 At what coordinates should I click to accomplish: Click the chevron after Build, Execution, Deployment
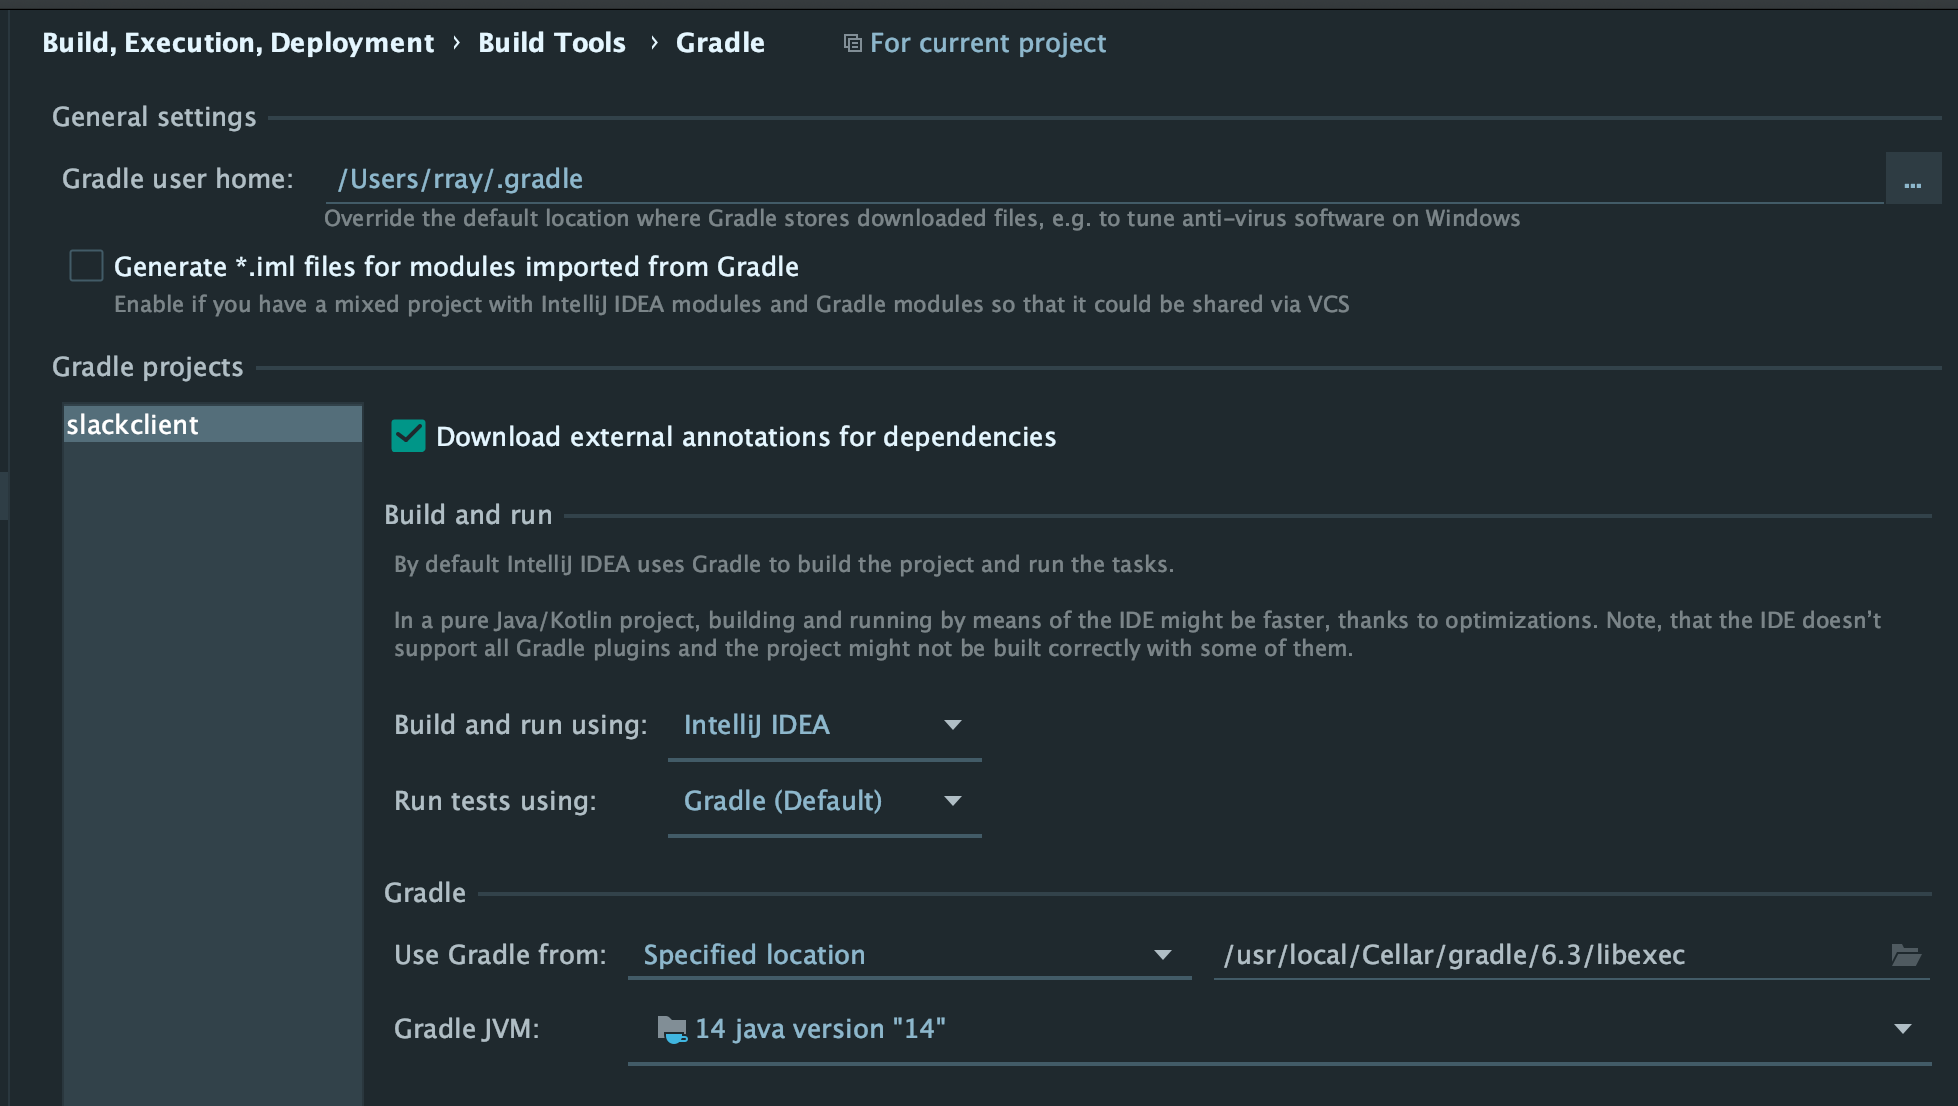click(456, 43)
